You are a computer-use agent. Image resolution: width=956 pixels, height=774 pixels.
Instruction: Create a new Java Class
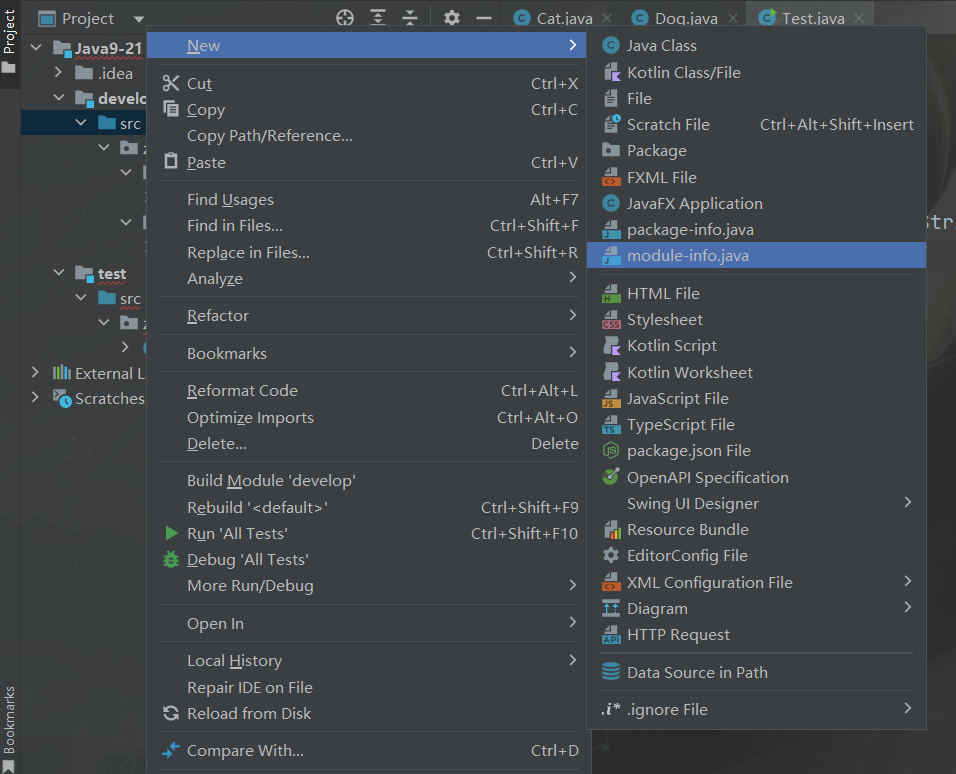tap(661, 46)
